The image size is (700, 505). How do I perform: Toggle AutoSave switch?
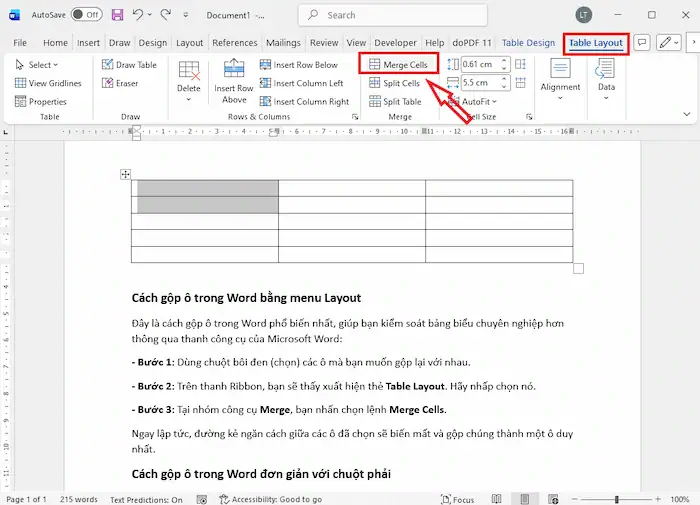pyautogui.click(x=87, y=15)
